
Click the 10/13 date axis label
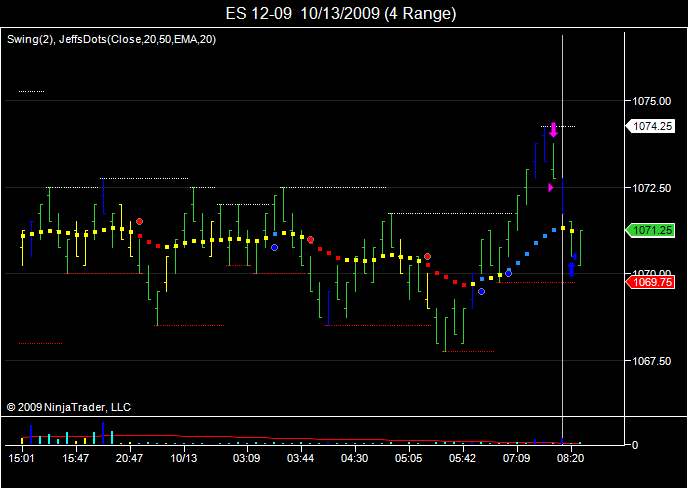pos(184,459)
